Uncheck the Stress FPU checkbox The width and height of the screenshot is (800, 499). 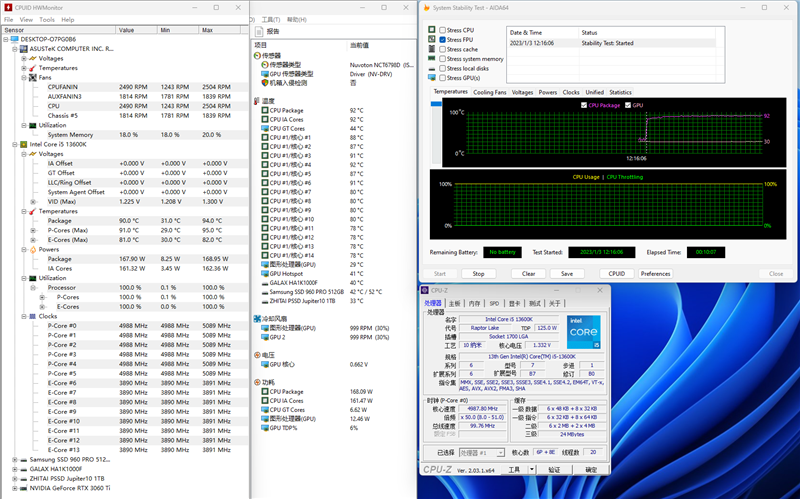[x=443, y=39]
